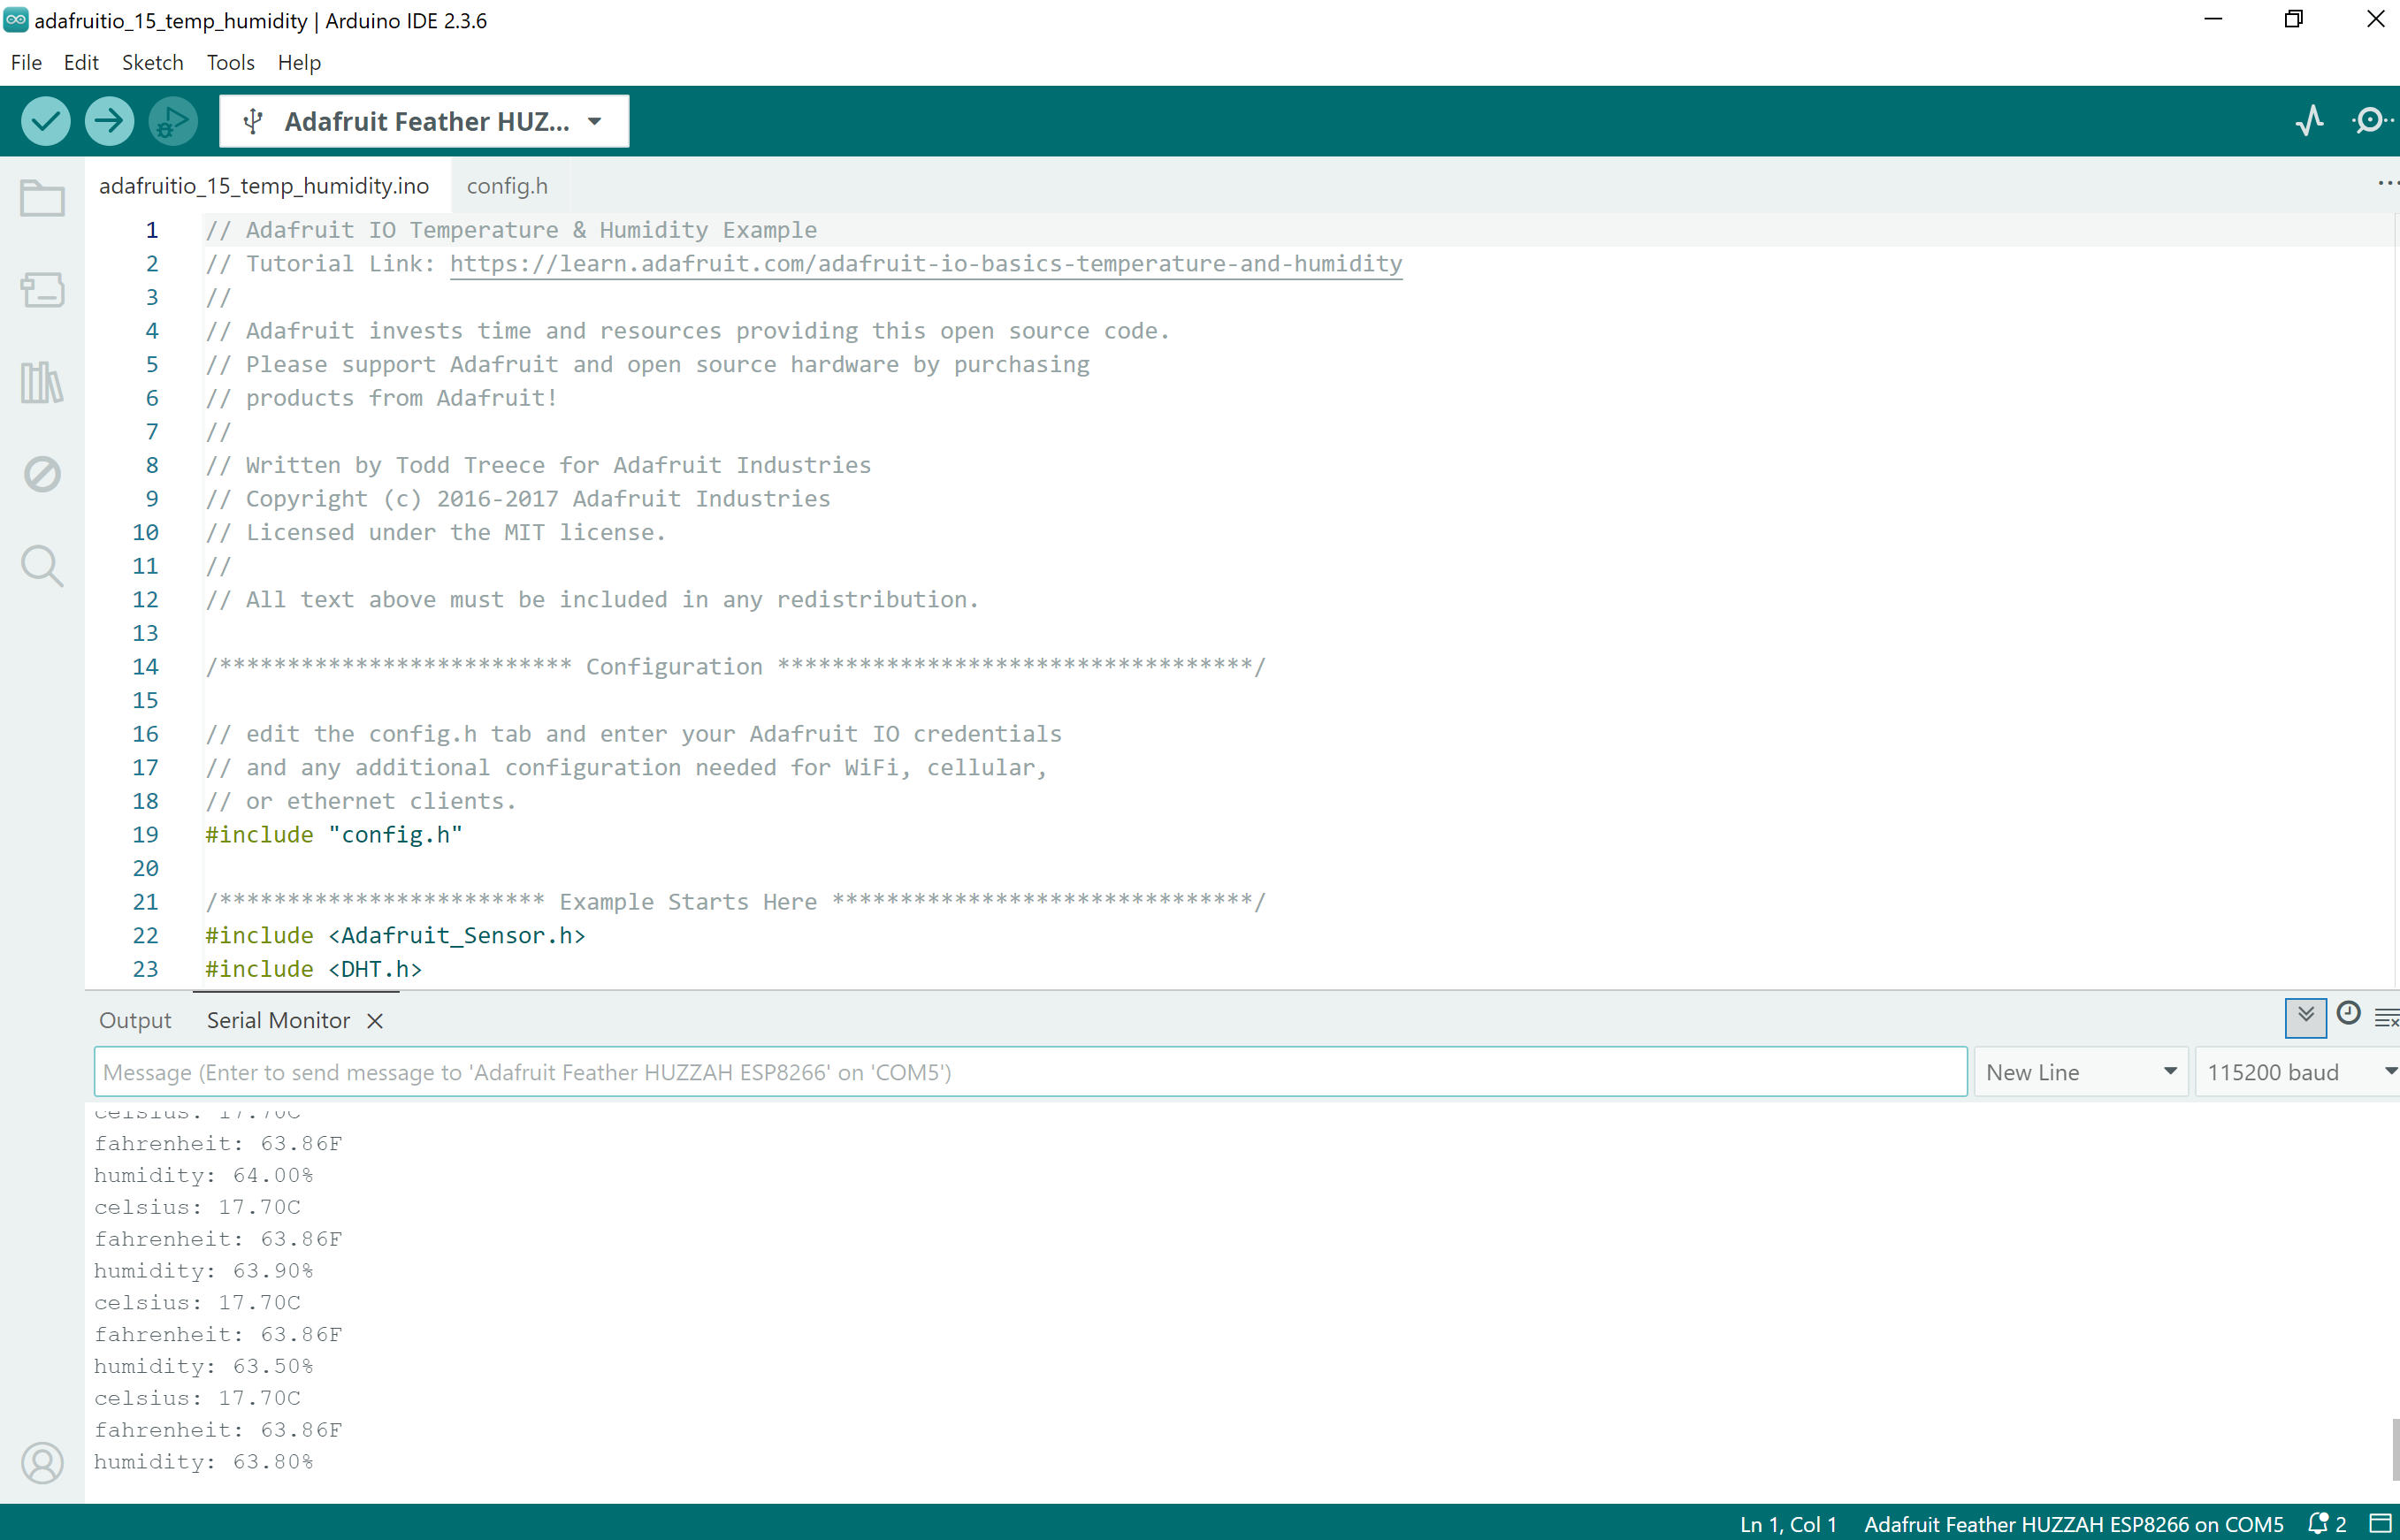The image size is (2400, 1540).
Task: Toggle autoscroll in the Serial Monitor
Action: (2305, 1017)
